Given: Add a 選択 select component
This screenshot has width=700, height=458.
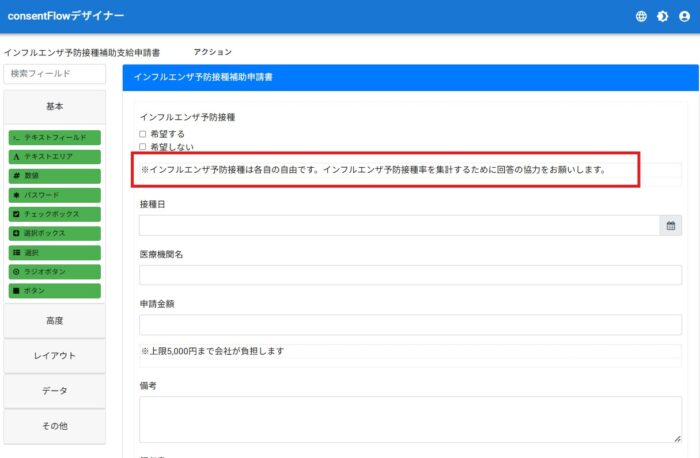Looking at the screenshot, I should [54, 253].
